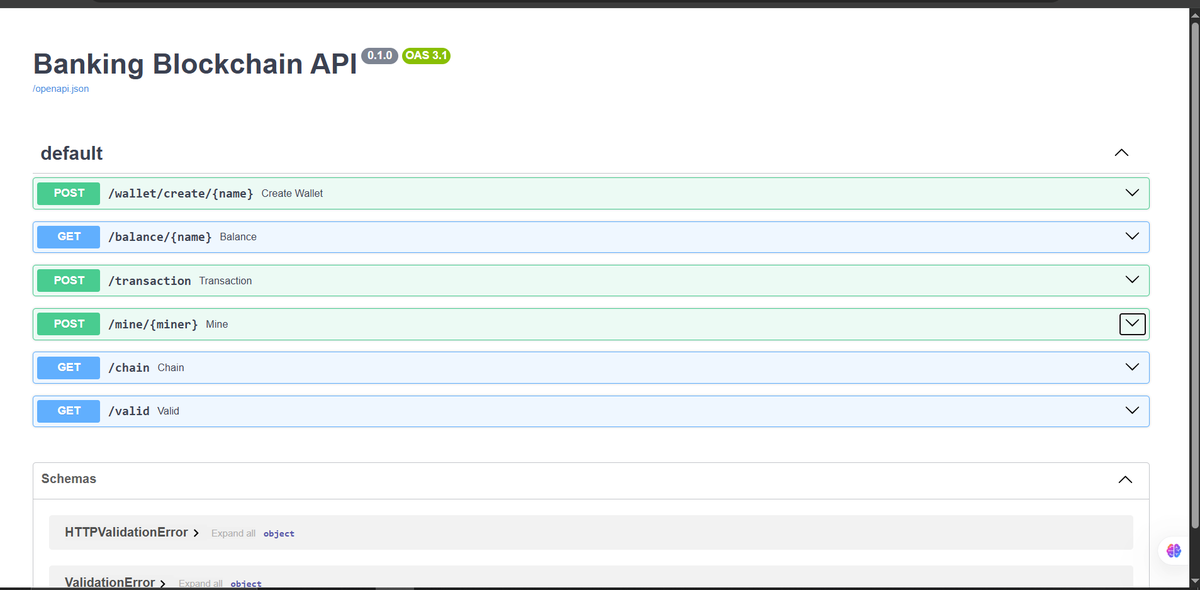This screenshot has width=1200, height=590.
Task: Click GET badge for /chain
Action: click(x=69, y=367)
